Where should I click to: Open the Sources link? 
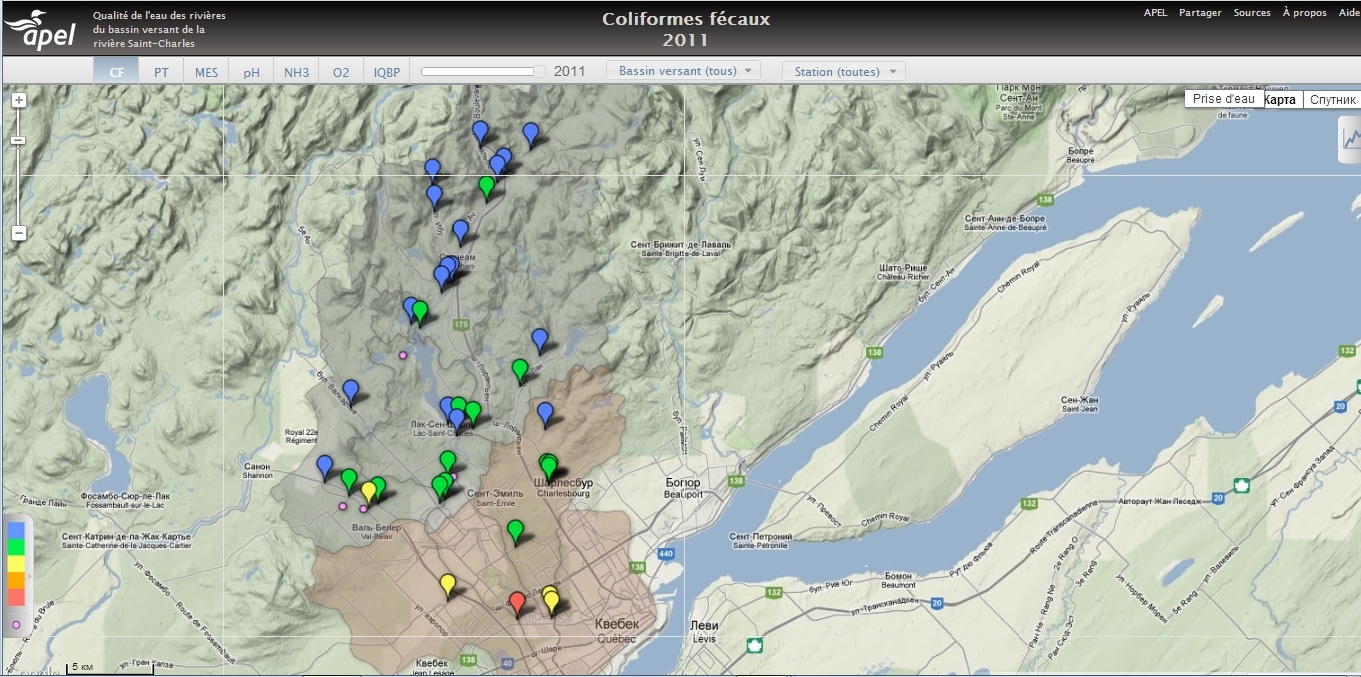click(x=1251, y=13)
